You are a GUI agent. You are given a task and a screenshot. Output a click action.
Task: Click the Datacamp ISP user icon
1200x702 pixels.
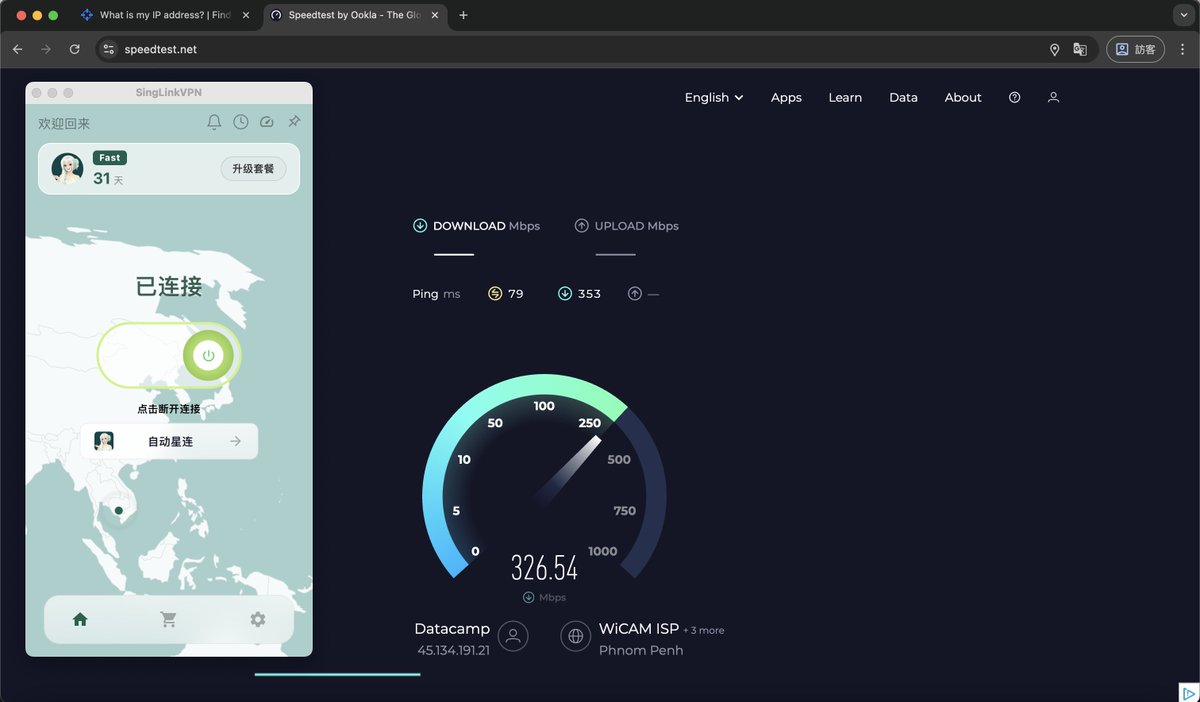pos(513,636)
